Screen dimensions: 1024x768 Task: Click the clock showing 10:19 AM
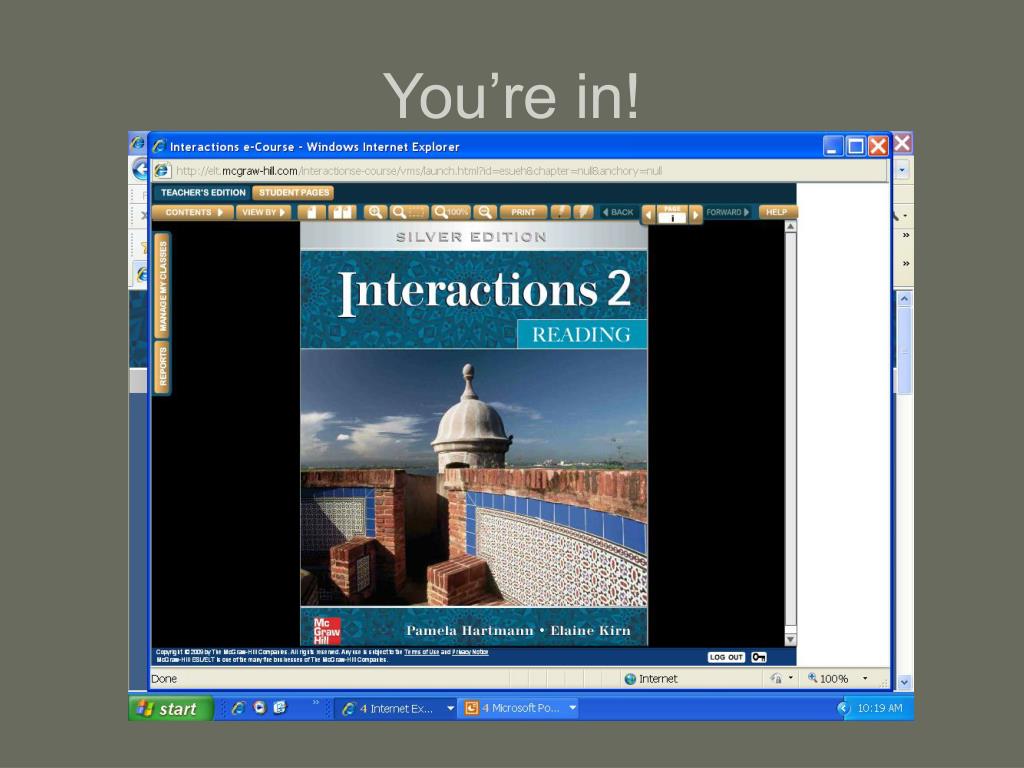pos(880,708)
